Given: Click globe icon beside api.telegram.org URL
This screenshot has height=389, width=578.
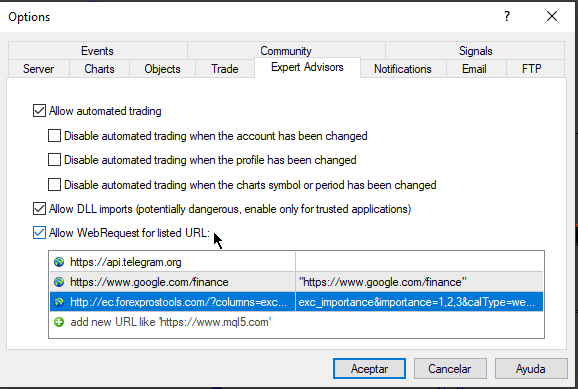Looking at the screenshot, I should 59,262.
